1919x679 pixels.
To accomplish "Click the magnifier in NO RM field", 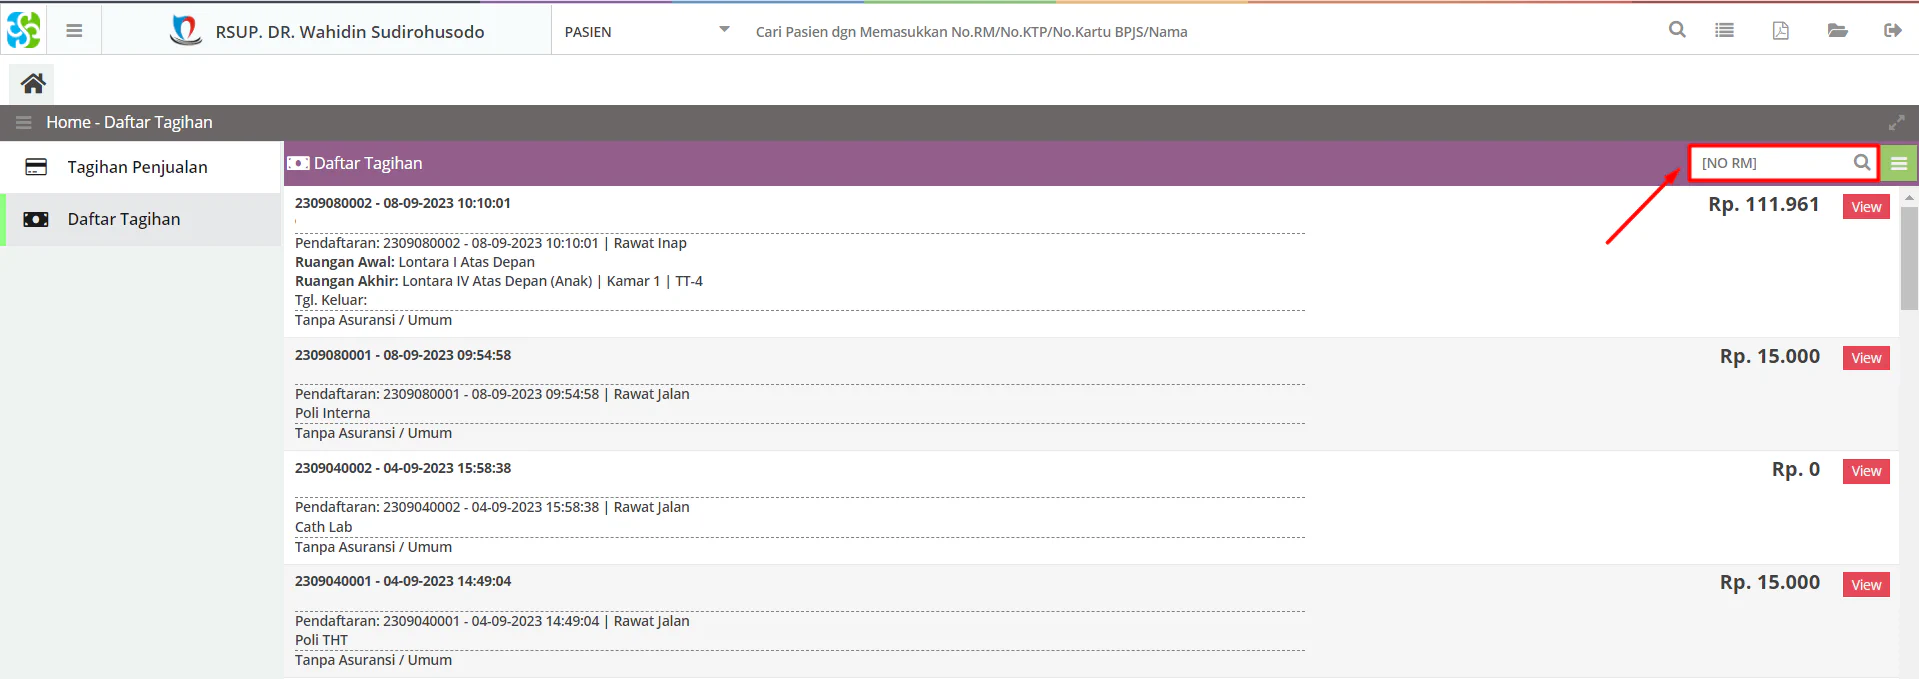I will coord(1861,162).
